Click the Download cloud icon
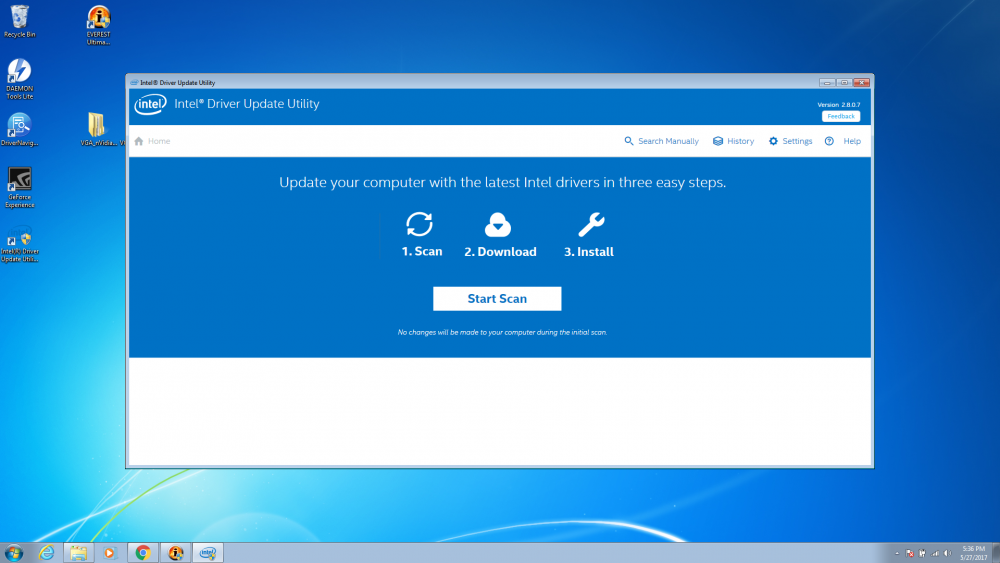 [497, 224]
